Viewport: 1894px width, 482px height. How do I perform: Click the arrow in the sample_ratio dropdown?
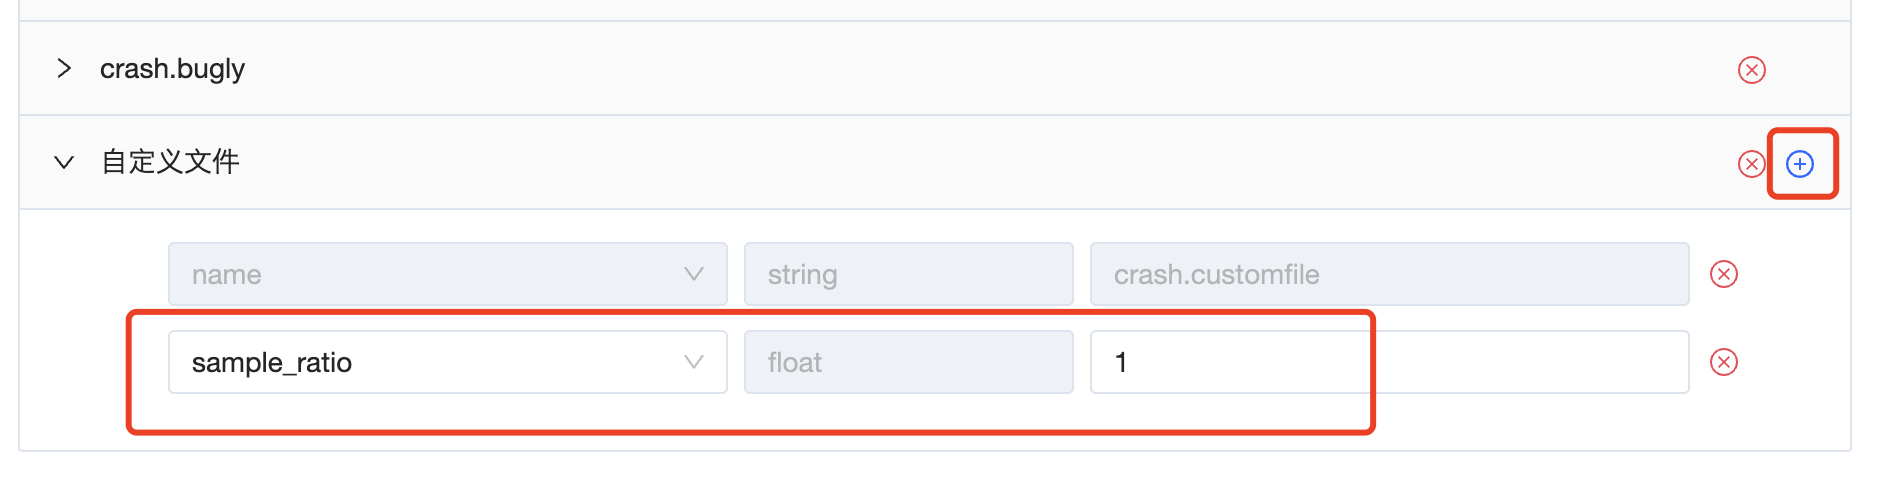pyautogui.click(x=694, y=362)
